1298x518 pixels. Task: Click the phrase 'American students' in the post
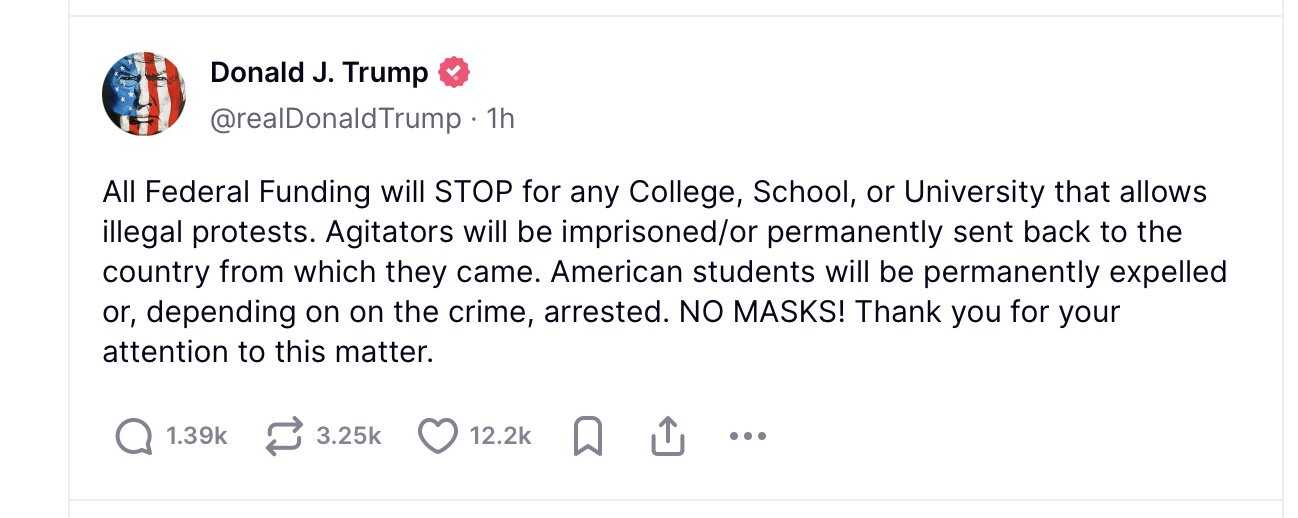671,272
